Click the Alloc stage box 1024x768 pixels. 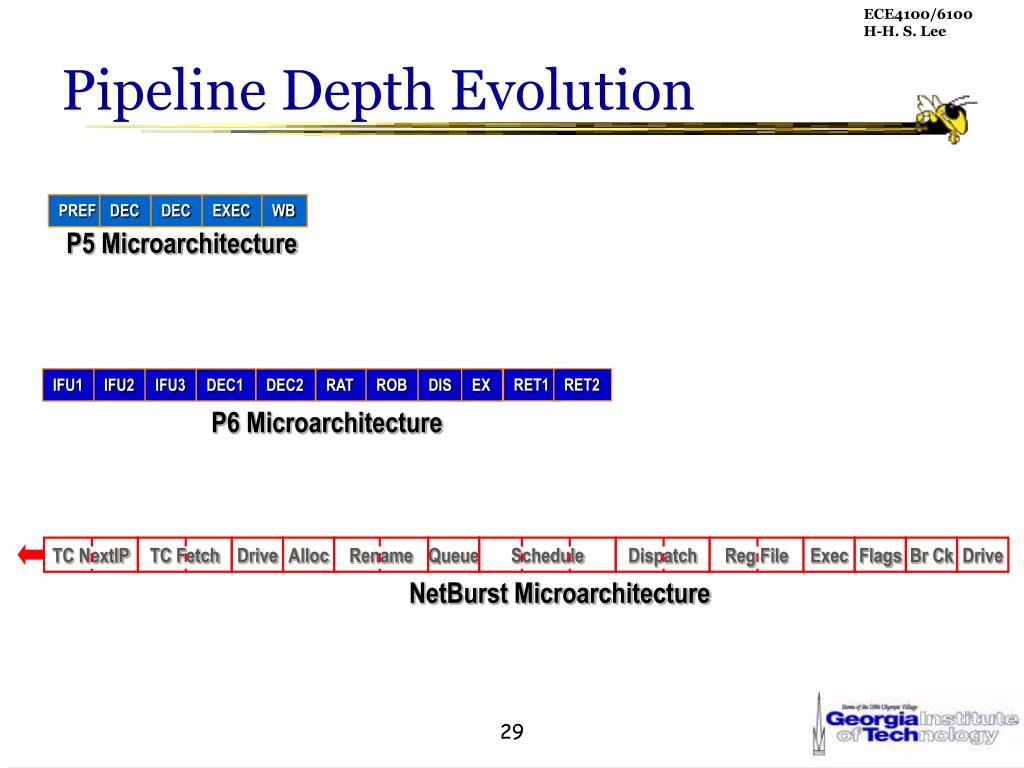(309, 555)
